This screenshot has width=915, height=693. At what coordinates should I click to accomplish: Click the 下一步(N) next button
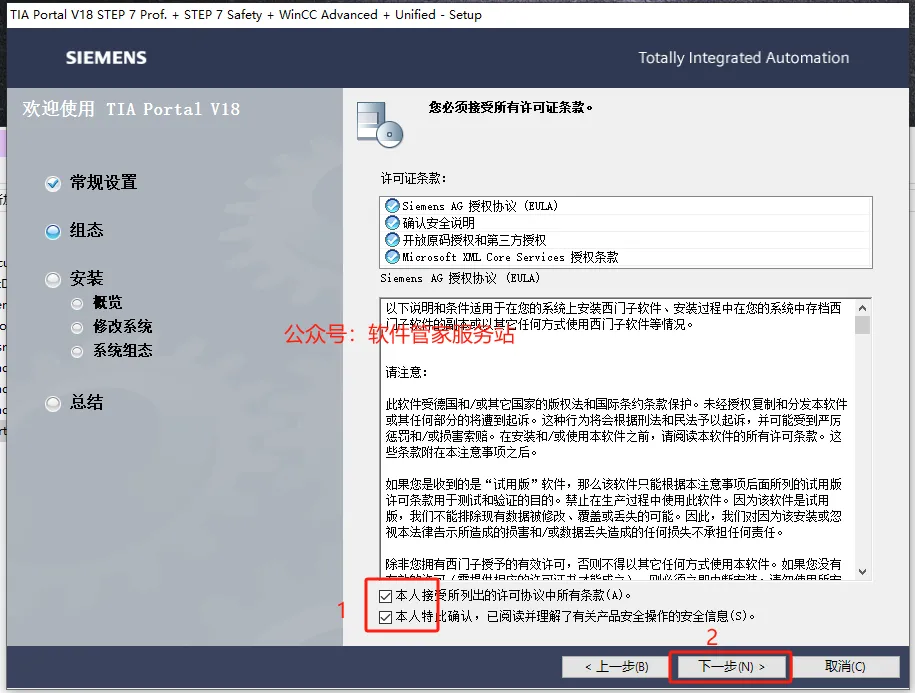tap(731, 666)
